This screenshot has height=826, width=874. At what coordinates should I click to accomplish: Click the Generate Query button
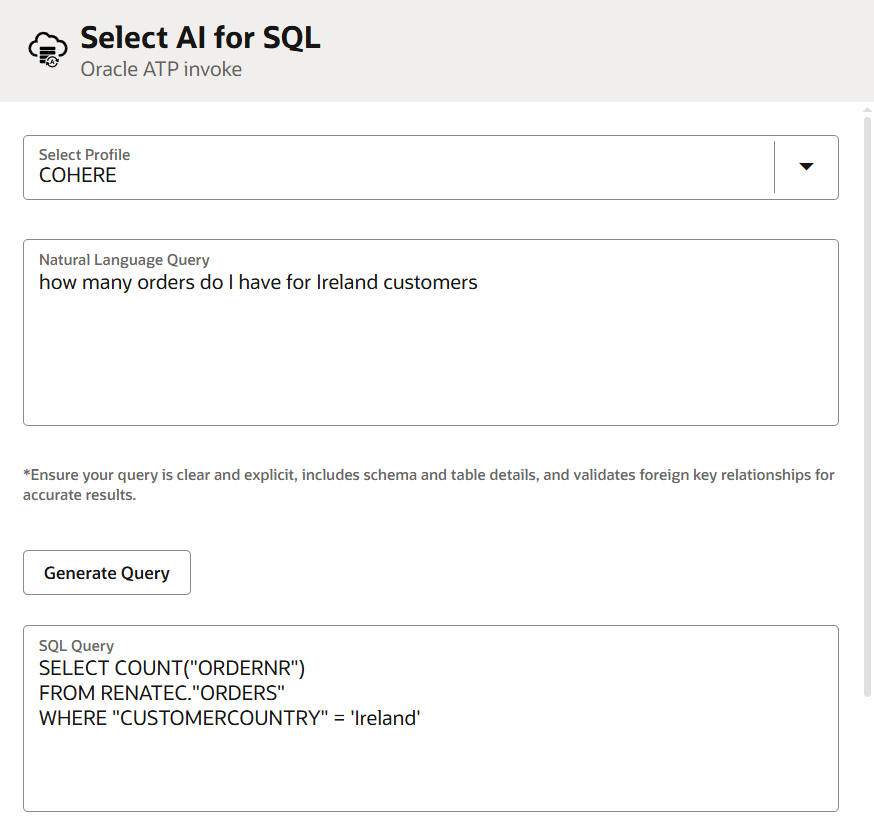(107, 573)
